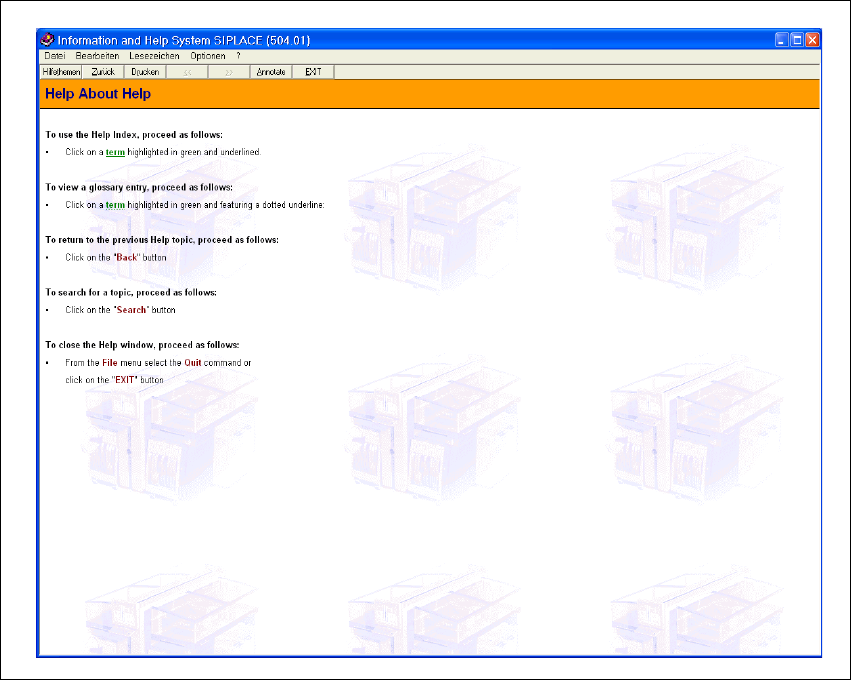The height and width of the screenshot is (680, 851).
Task: Click the Help About Help heading banner
Action: 429,94
